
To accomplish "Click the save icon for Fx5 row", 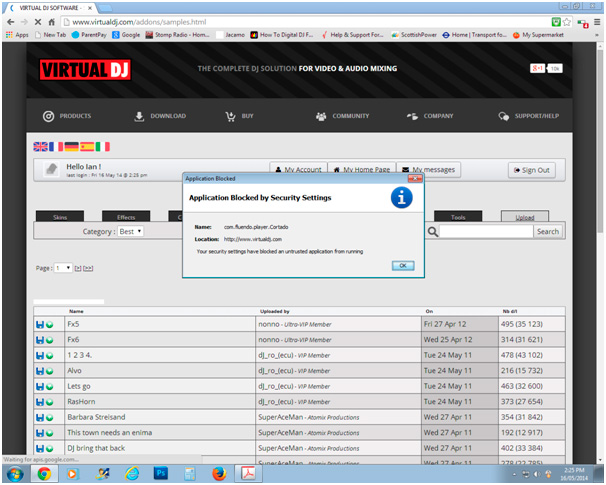I will point(39,325).
